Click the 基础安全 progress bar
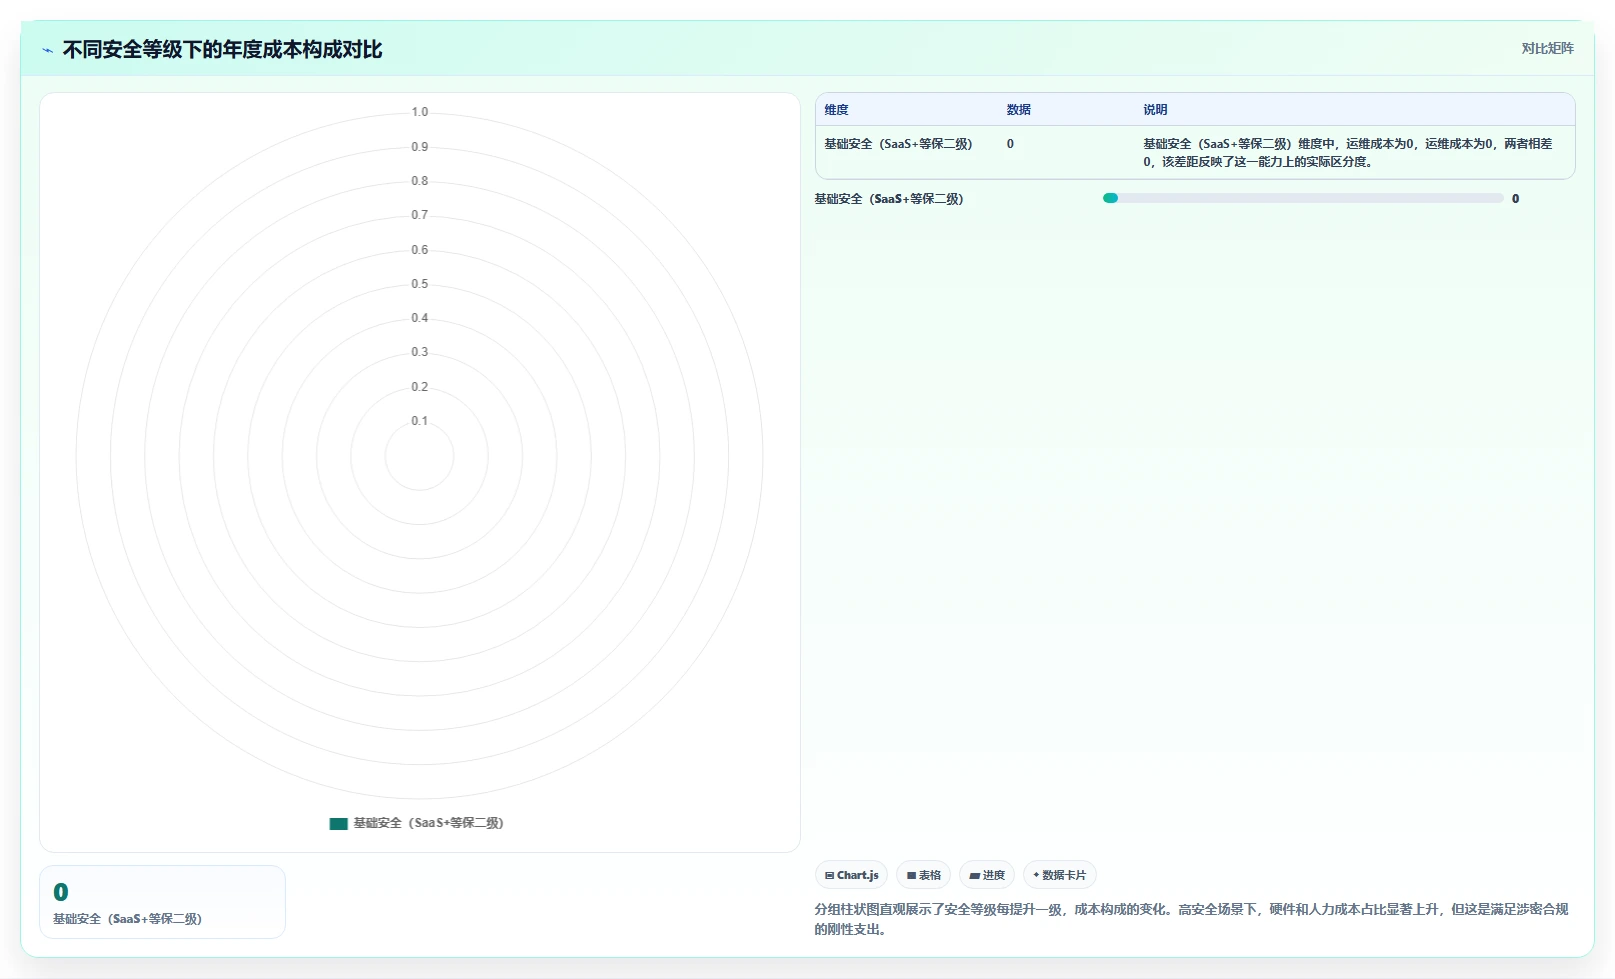The width and height of the screenshot is (1615, 979). click(1303, 198)
